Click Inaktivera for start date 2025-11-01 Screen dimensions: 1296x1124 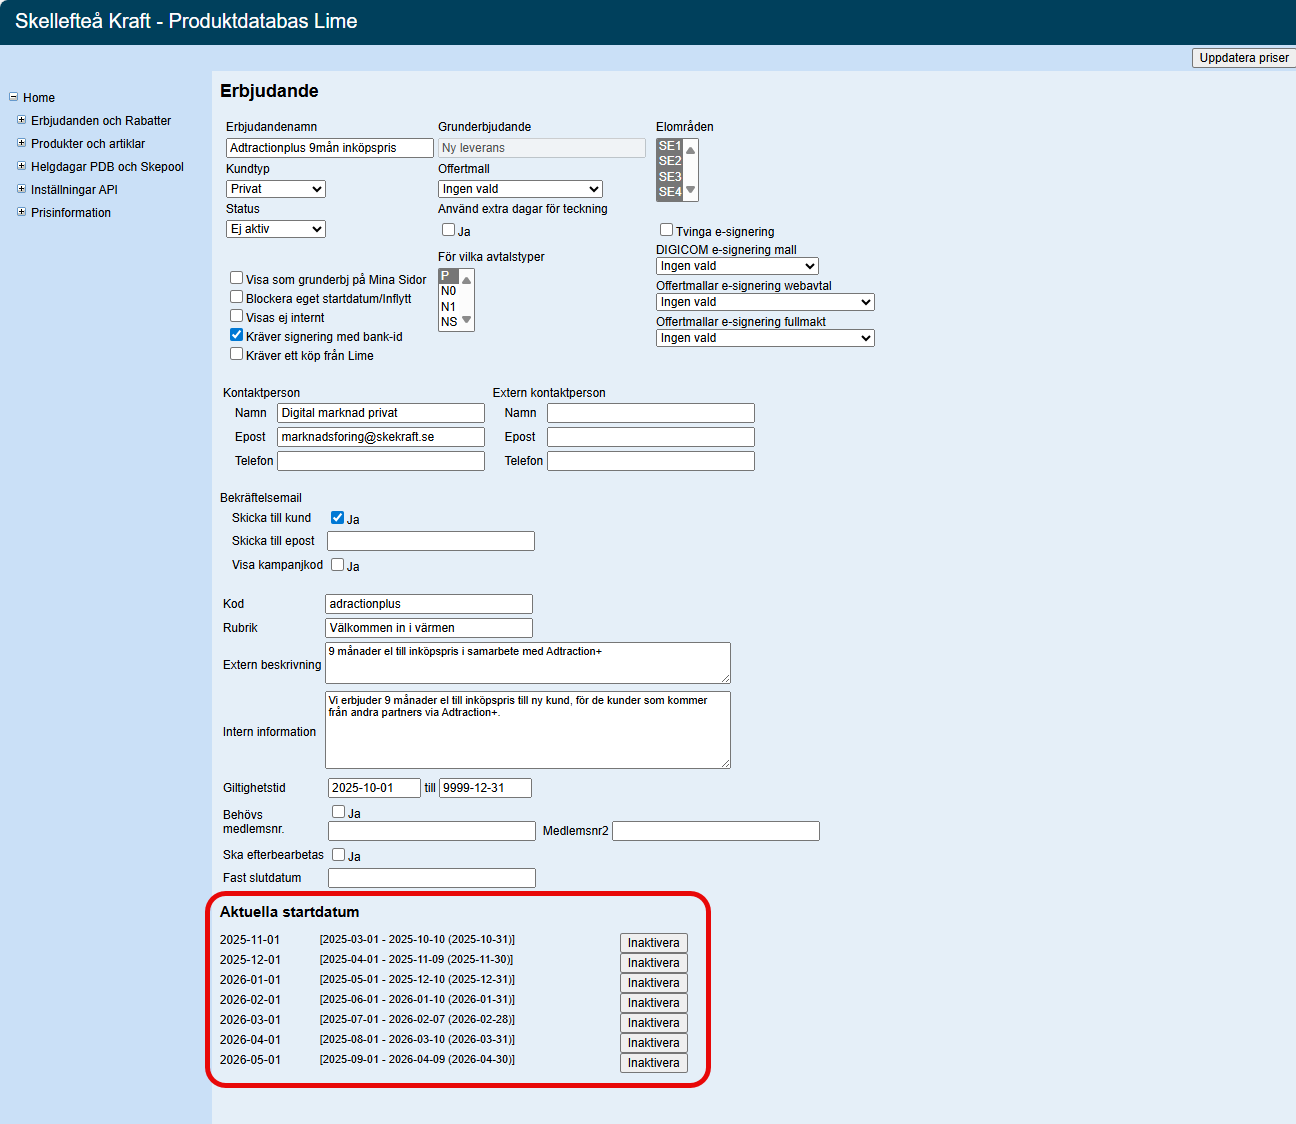[x=653, y=943]
